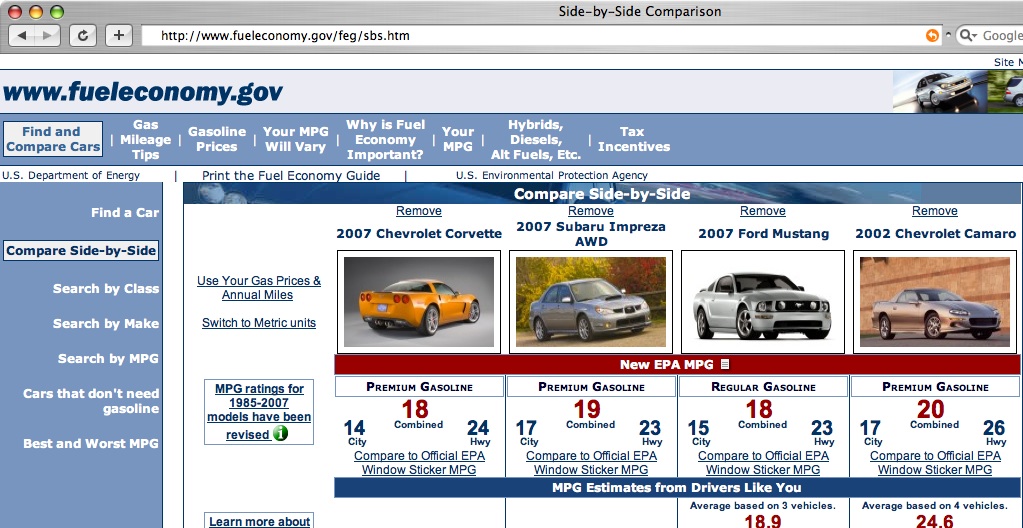Viewport: 1023px width, 528px height.
Task: Select Search by Make in sidebar
Action: click(x=106, y=324)
